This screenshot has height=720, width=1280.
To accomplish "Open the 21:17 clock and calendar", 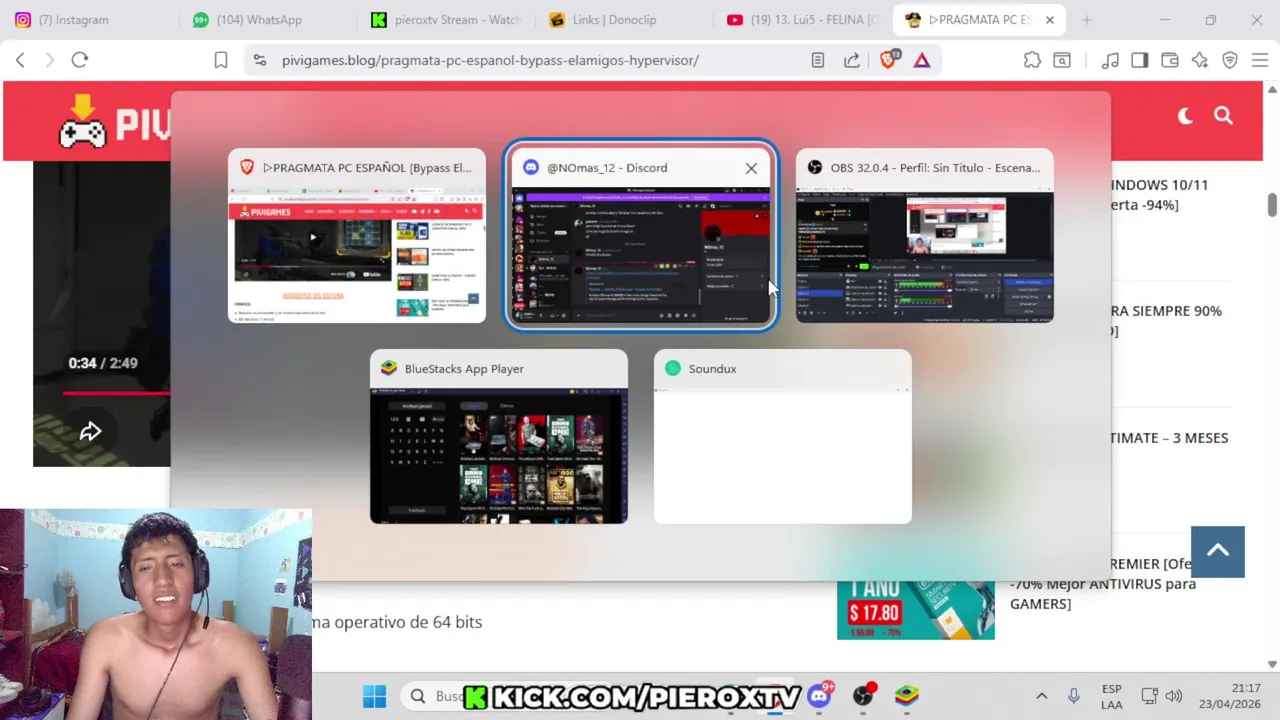I will [1231, 696].
